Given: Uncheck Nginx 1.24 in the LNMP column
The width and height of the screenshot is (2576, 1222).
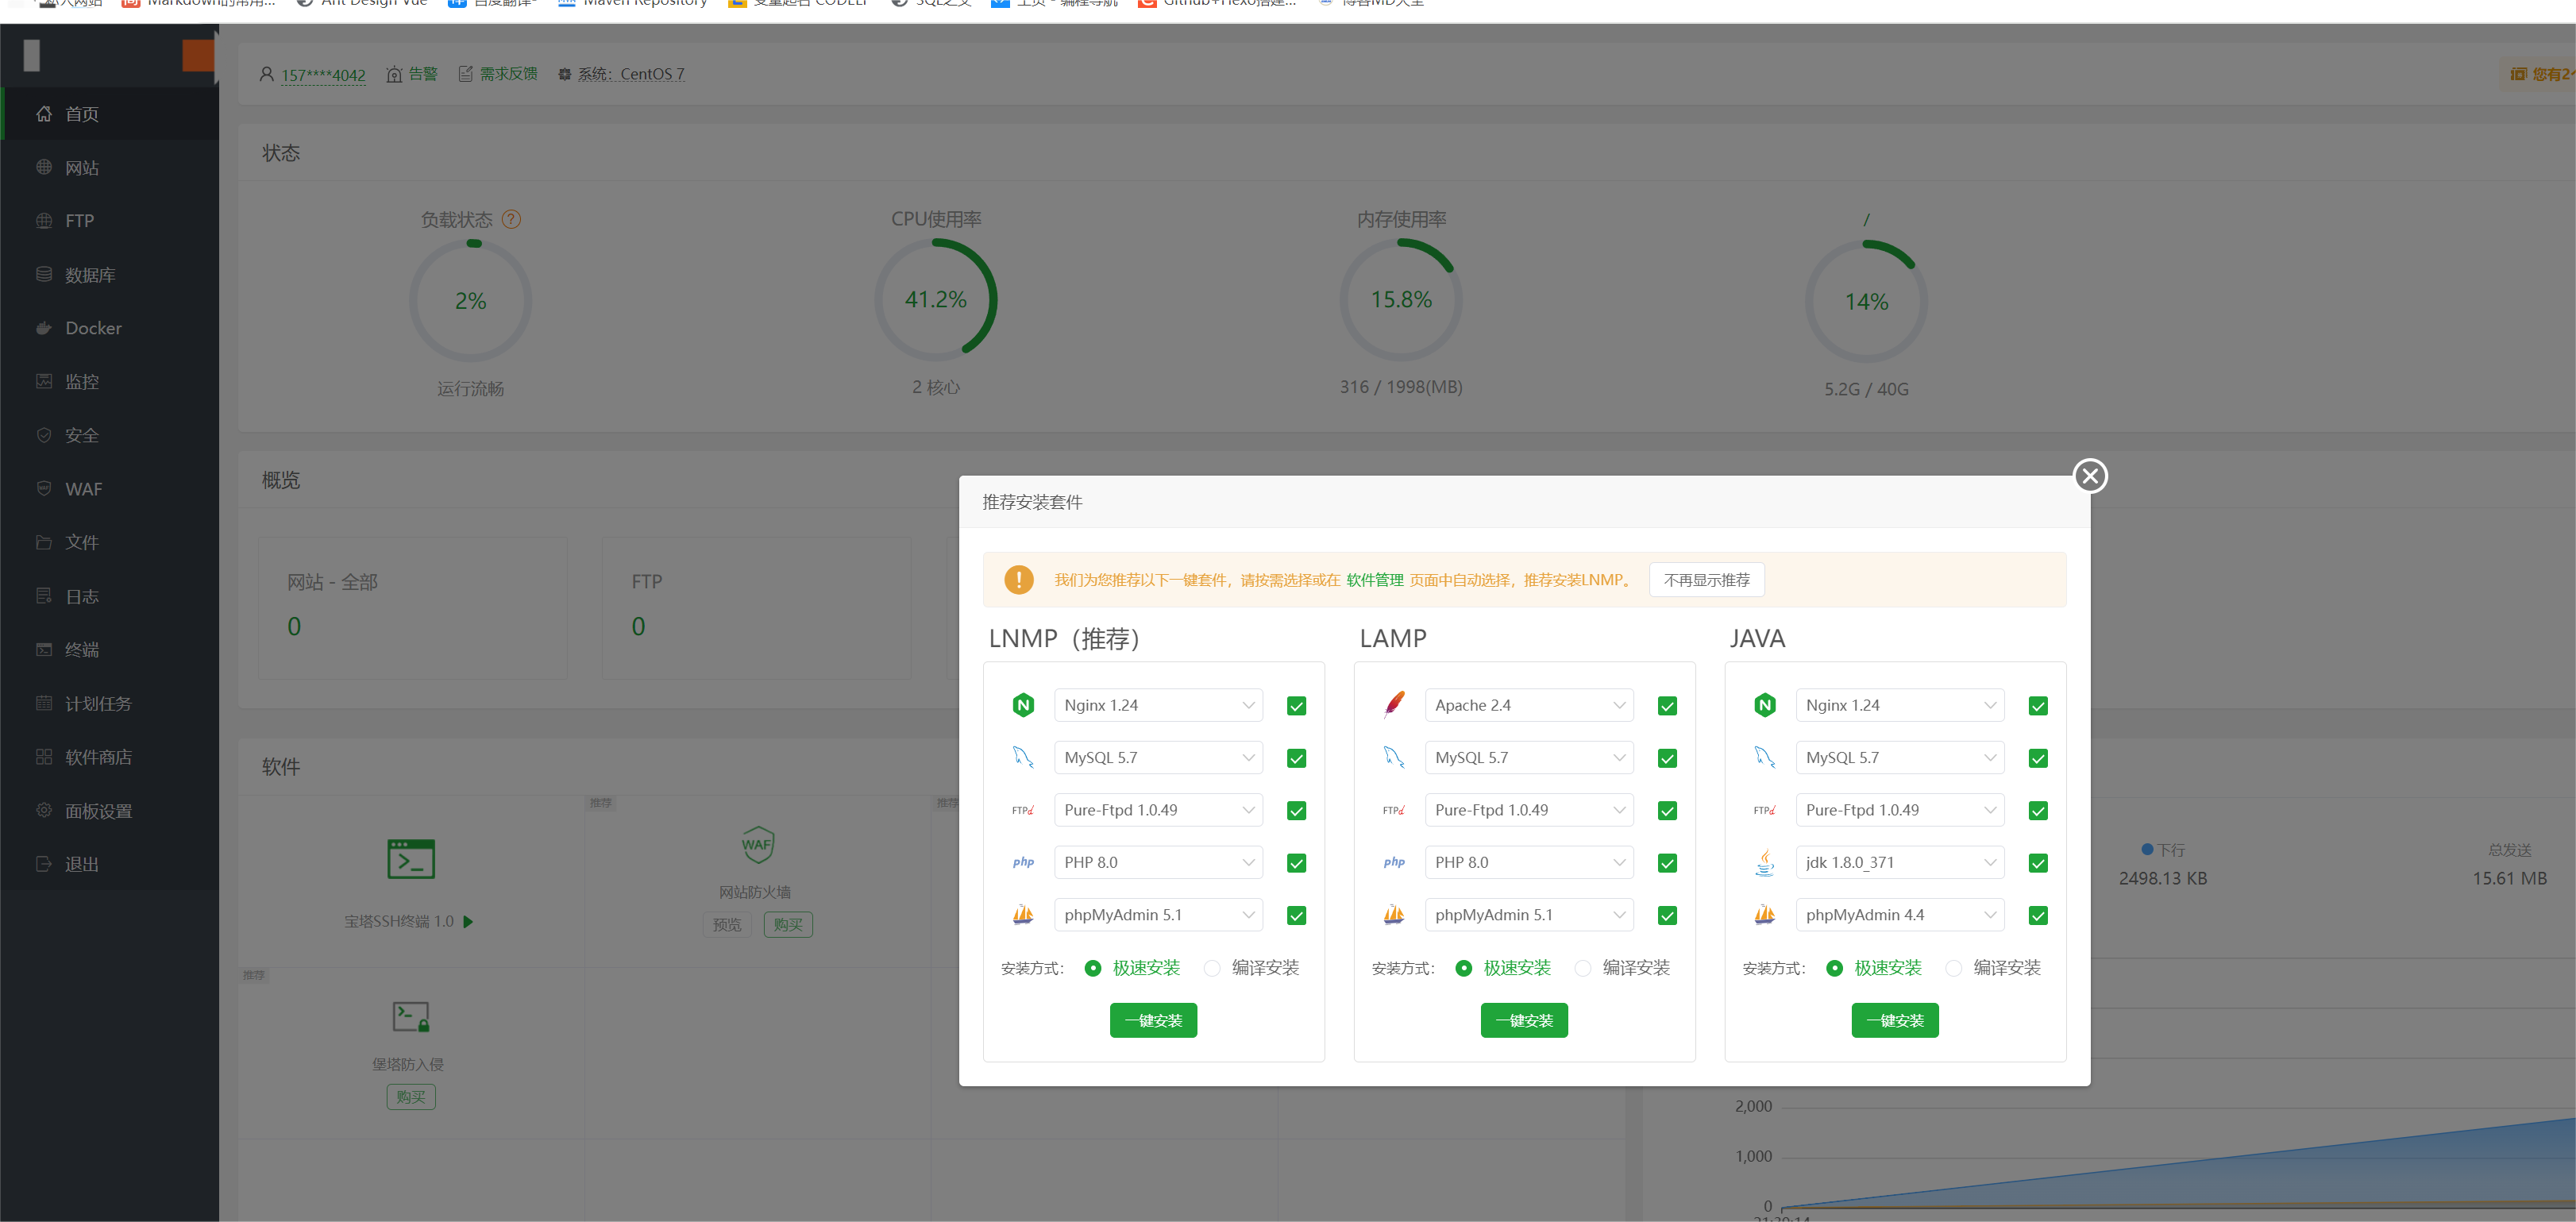Looking at the screenshot, I should [1297, 706].
